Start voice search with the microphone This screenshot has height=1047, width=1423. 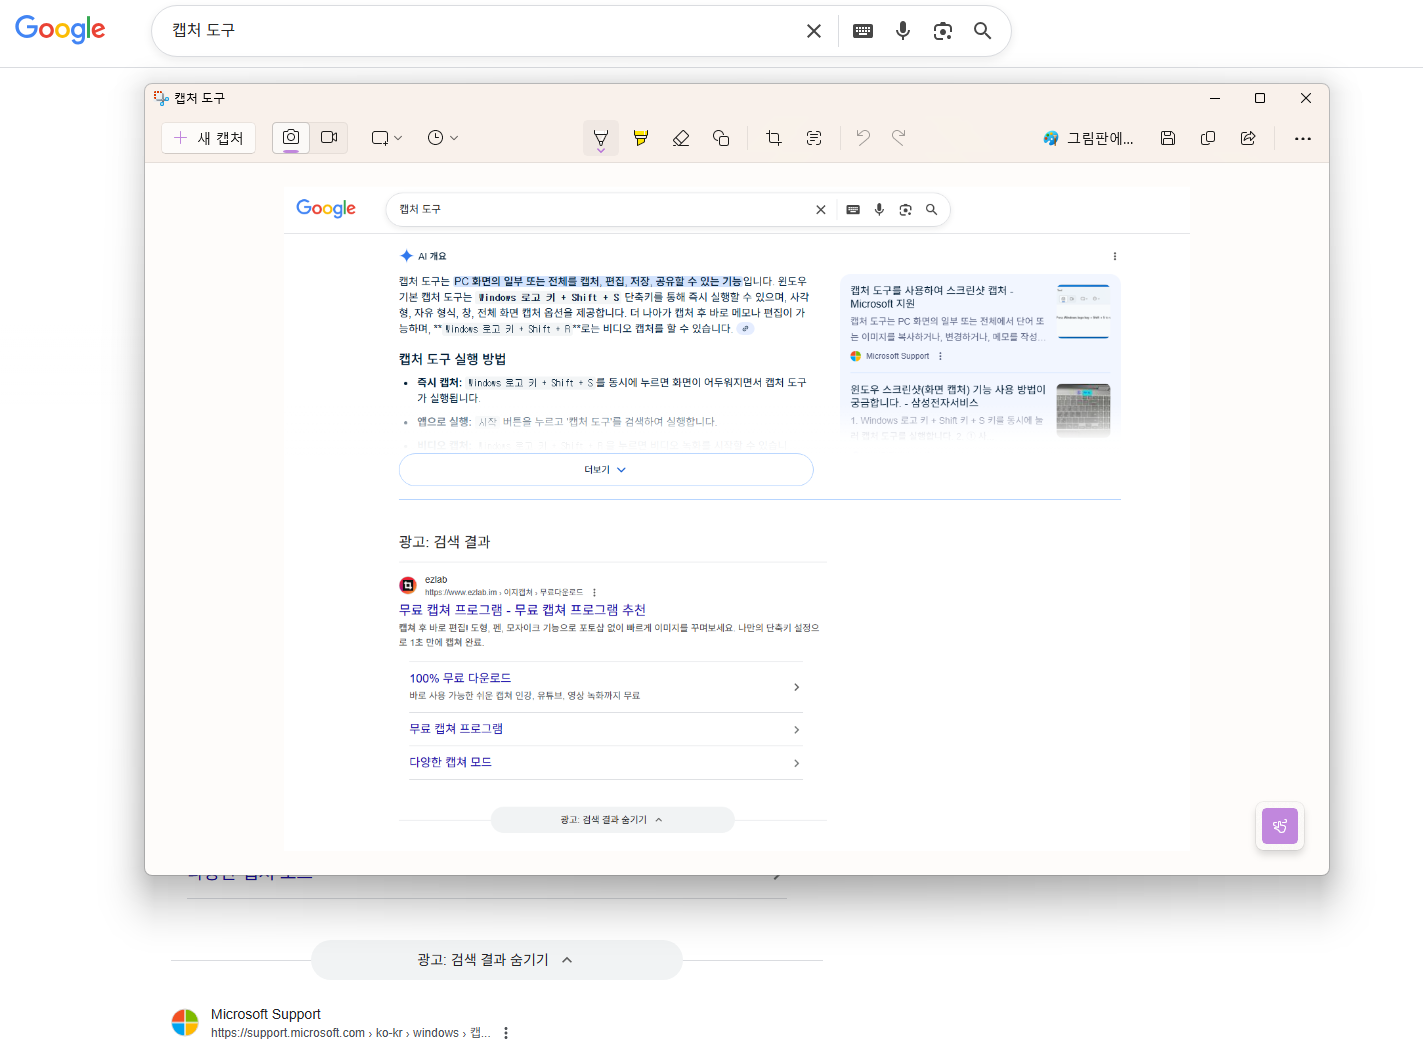[x=903, y=31]
